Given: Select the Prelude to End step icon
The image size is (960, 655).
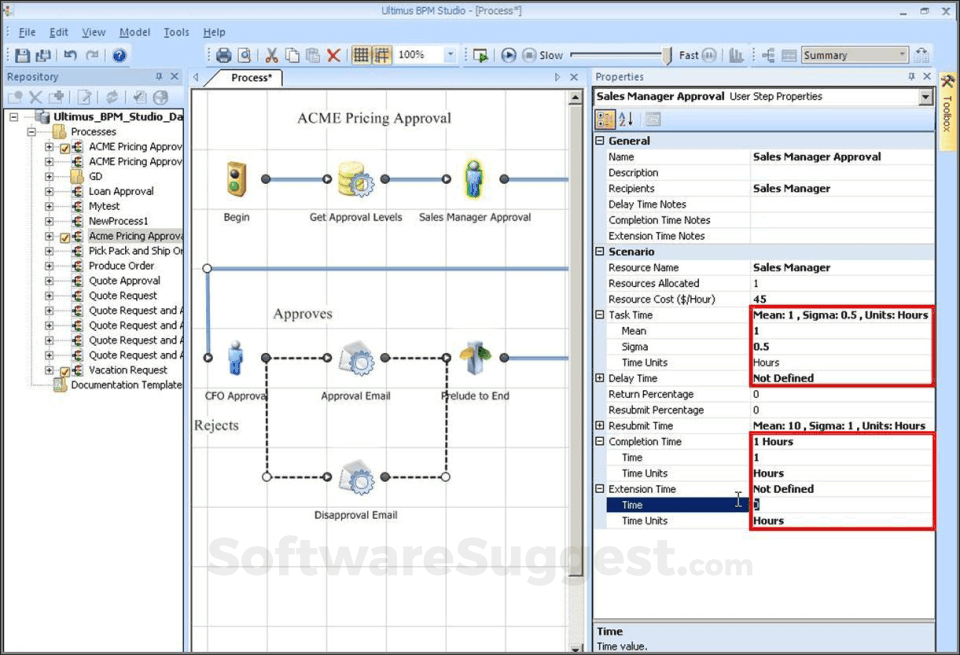Looking at the screenshot, I should [x=475, y=358].
